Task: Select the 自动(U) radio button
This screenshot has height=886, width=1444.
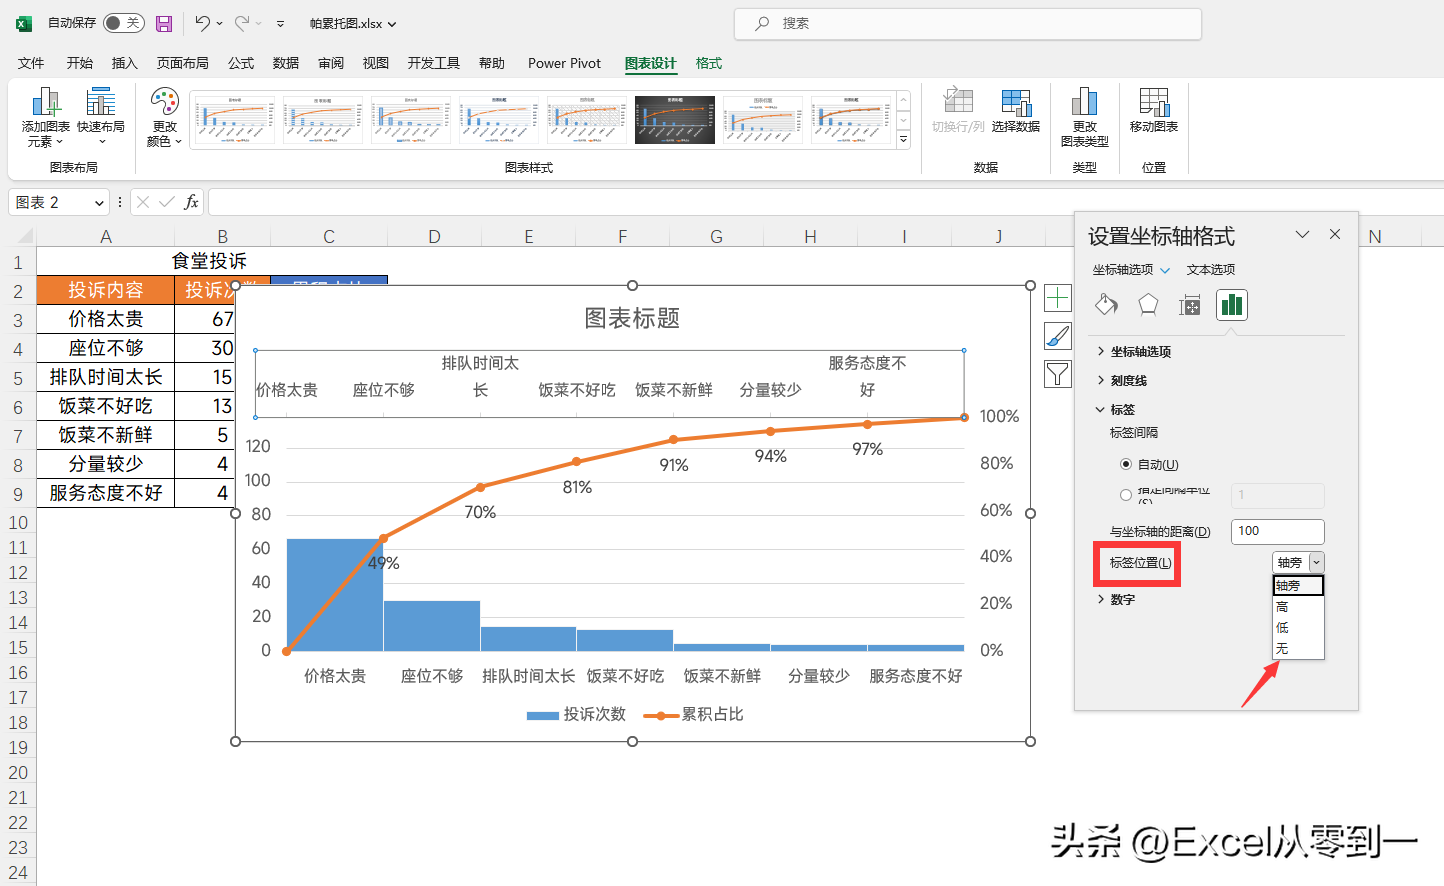Action: coord(1126,464)
